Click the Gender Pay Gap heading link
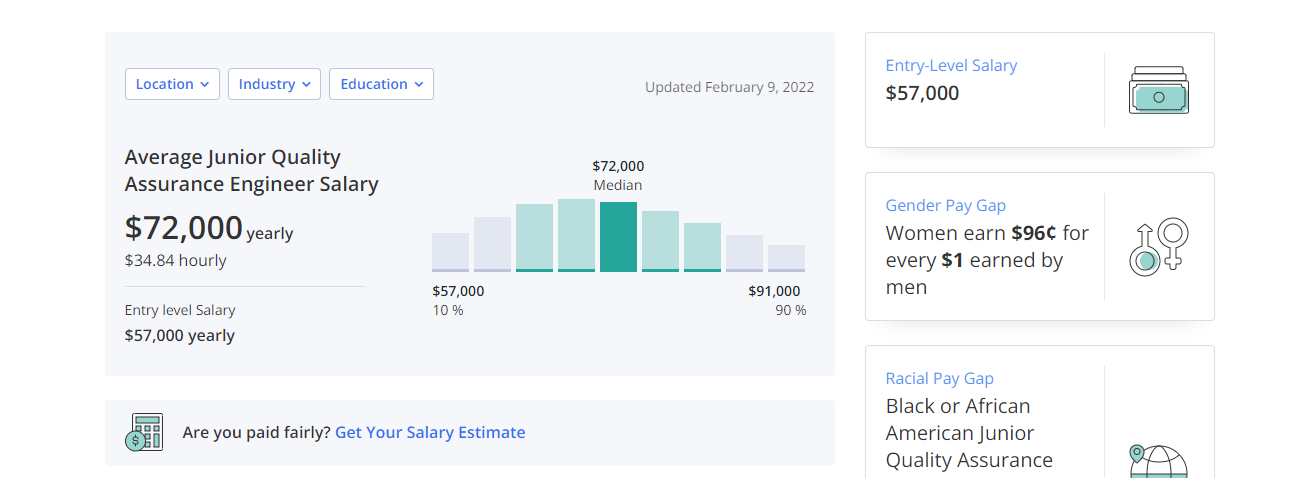Screen dimensions: 1301x478 (945, 205)
